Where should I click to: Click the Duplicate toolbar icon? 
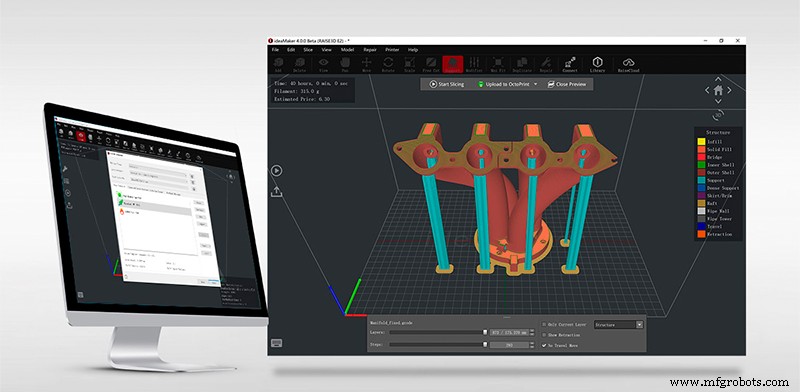click(x=522, y=64)
